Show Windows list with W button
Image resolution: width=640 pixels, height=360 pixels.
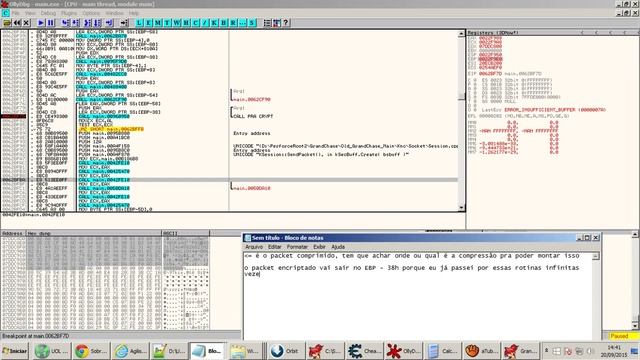coord(177,23)
